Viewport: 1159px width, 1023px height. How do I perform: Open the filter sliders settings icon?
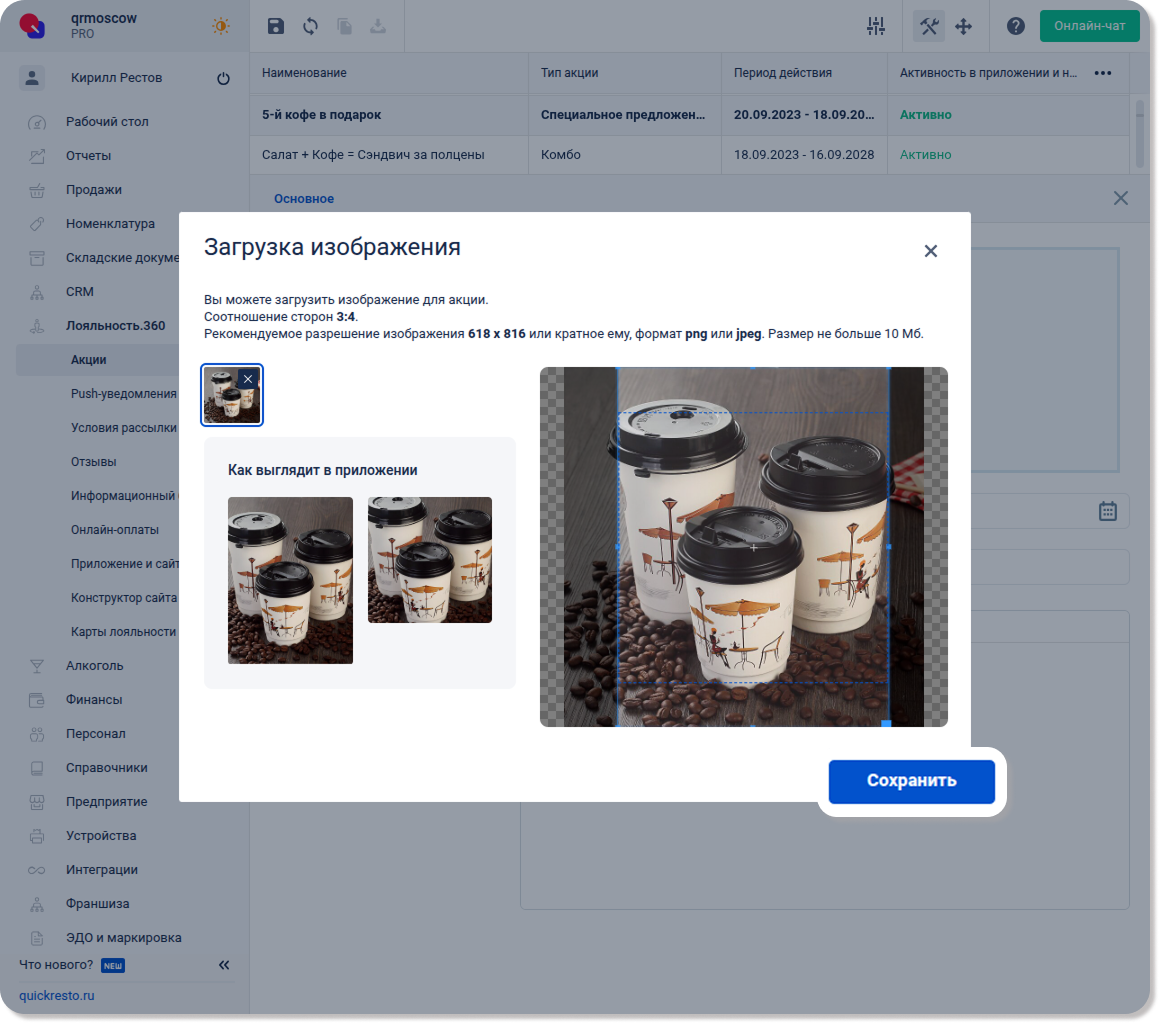tap(876, 27)
